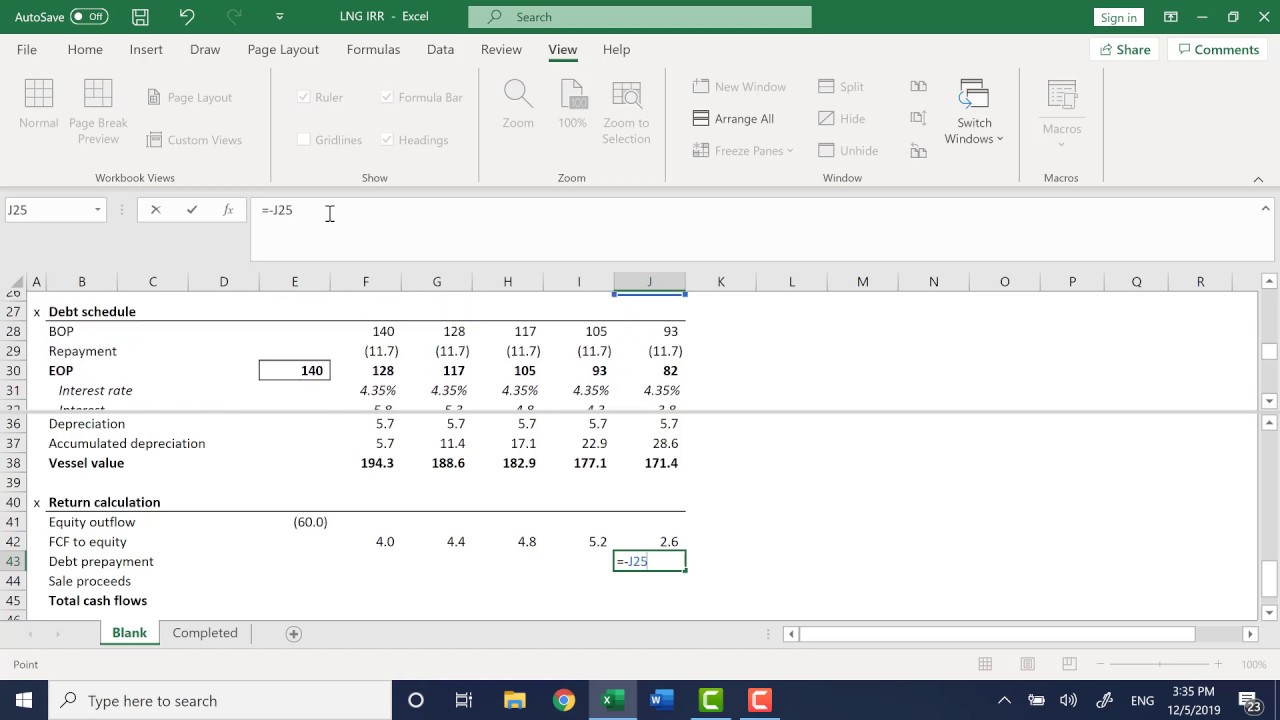Click Page Break Preview status bar icon
This screenshot has width=1280, height=720.
pos(1069,664)
